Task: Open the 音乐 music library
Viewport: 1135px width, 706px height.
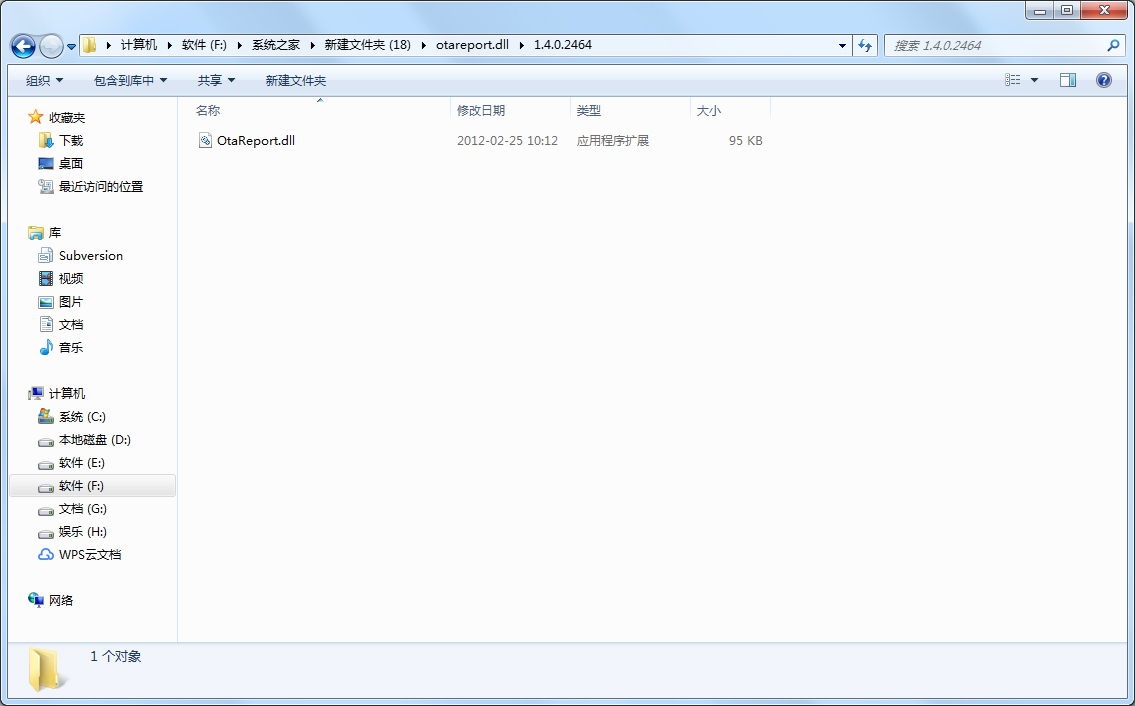Action: 70,348
